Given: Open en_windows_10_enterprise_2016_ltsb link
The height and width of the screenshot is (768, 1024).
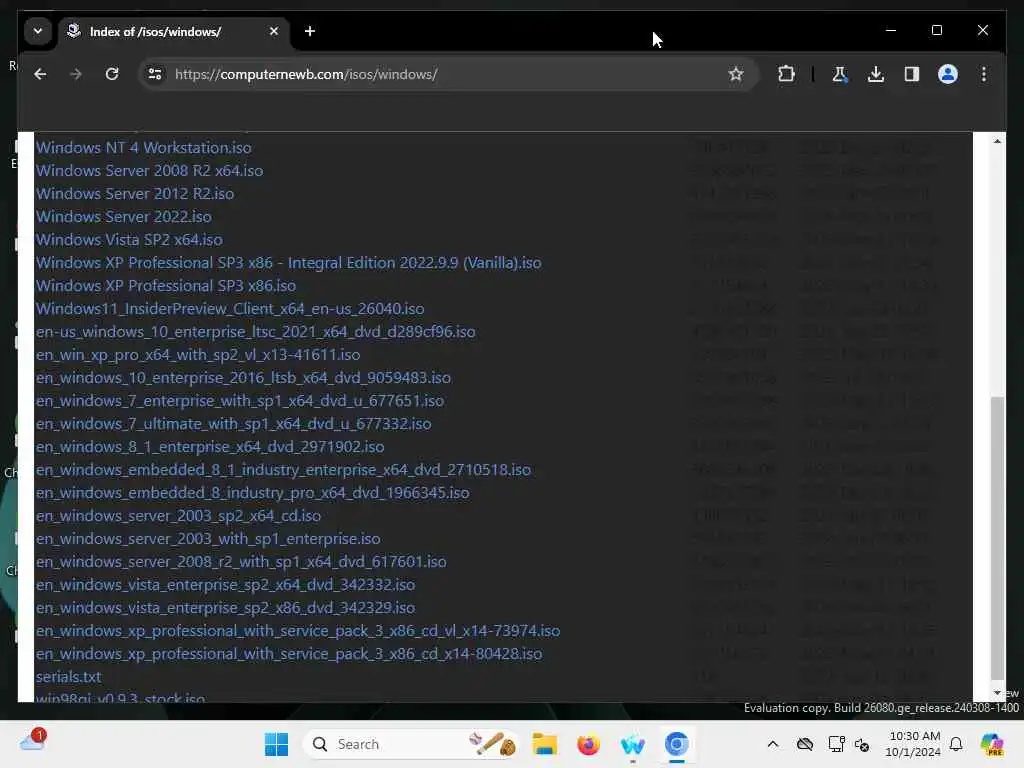Looking at the screenshot, I should (x=243, y=377).
